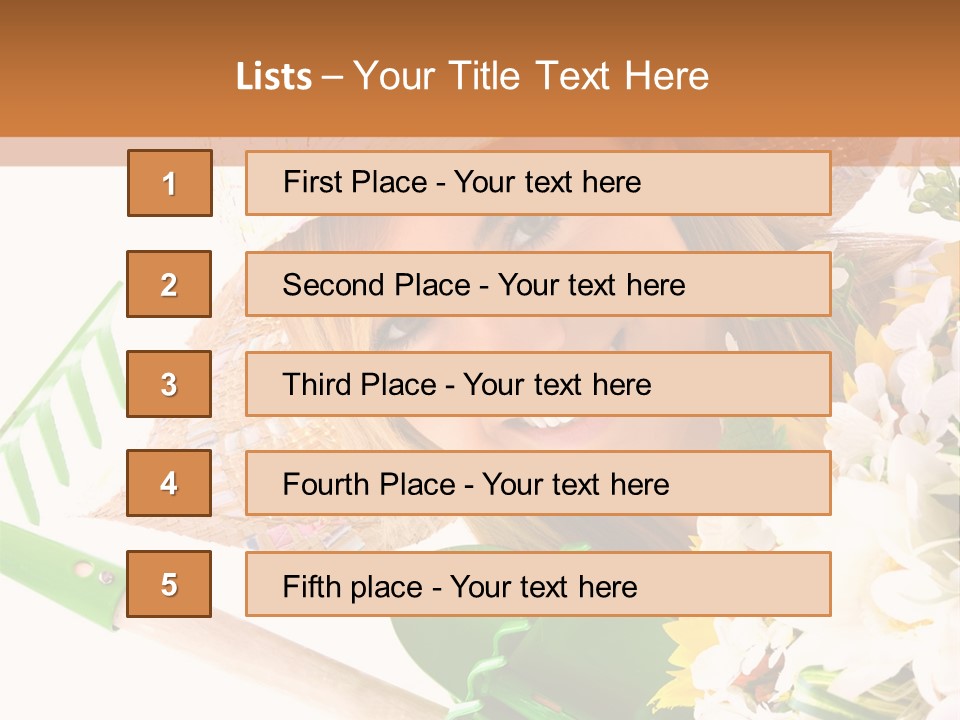The image size is (960, 720).
Task: Click the number 5 box
Action: click(169, 583)
